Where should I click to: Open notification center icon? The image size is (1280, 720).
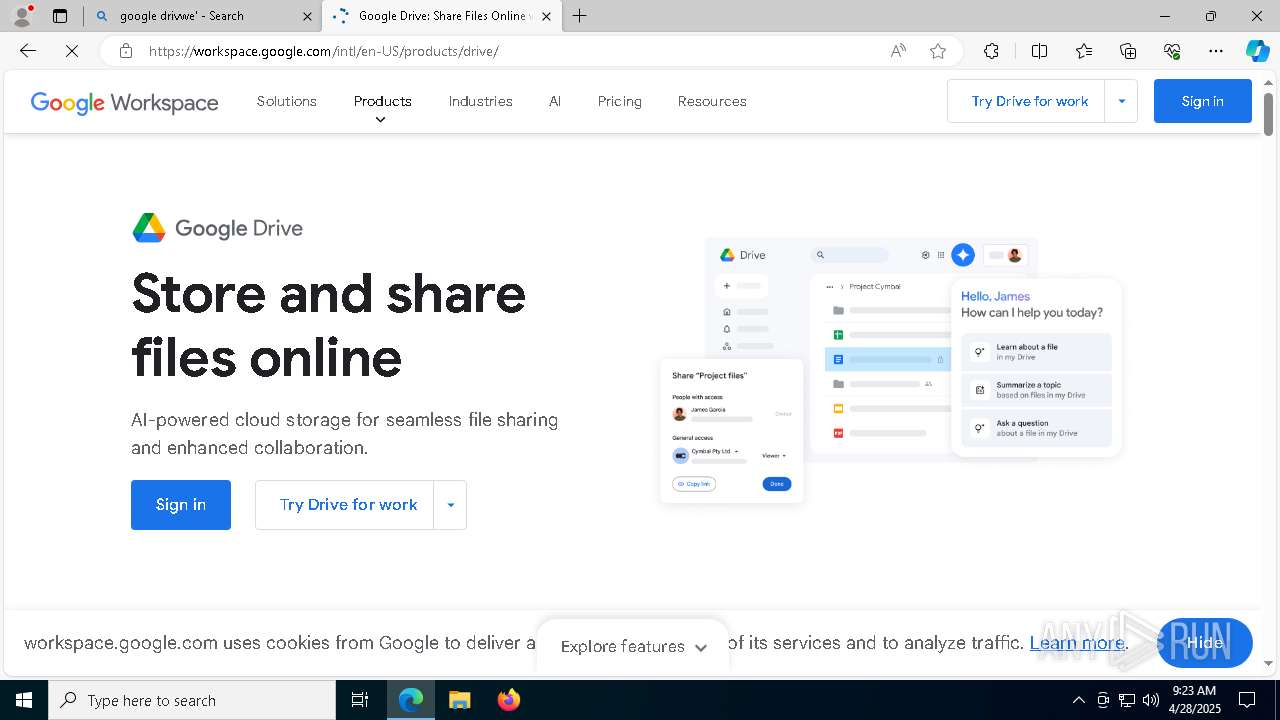(1247, 700)
